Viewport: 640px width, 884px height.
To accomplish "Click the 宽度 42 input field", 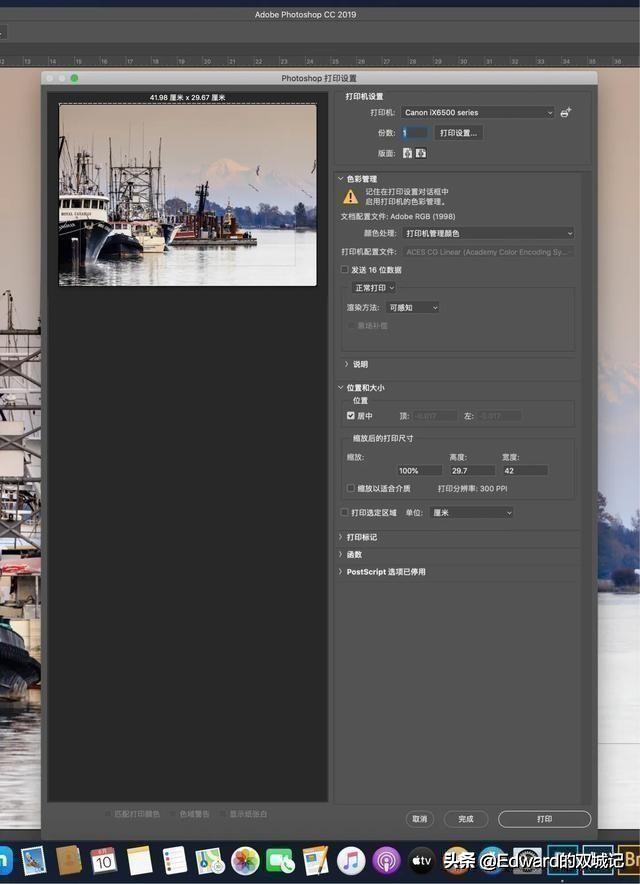I will point(525,470).
